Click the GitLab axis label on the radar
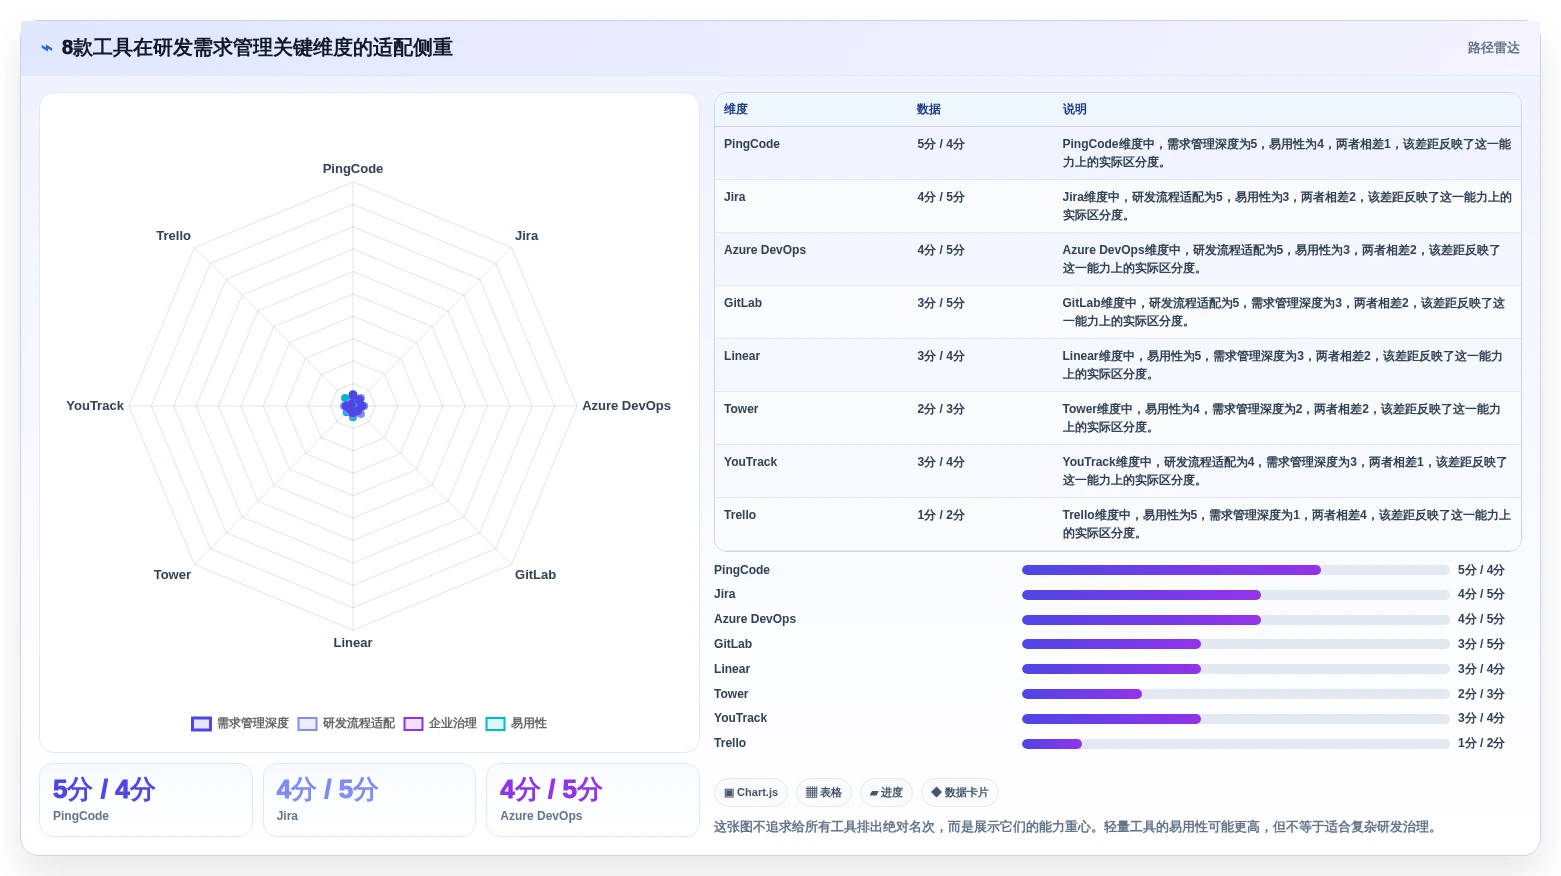Viewport: 1561px width, 876px height. (535, 575)
